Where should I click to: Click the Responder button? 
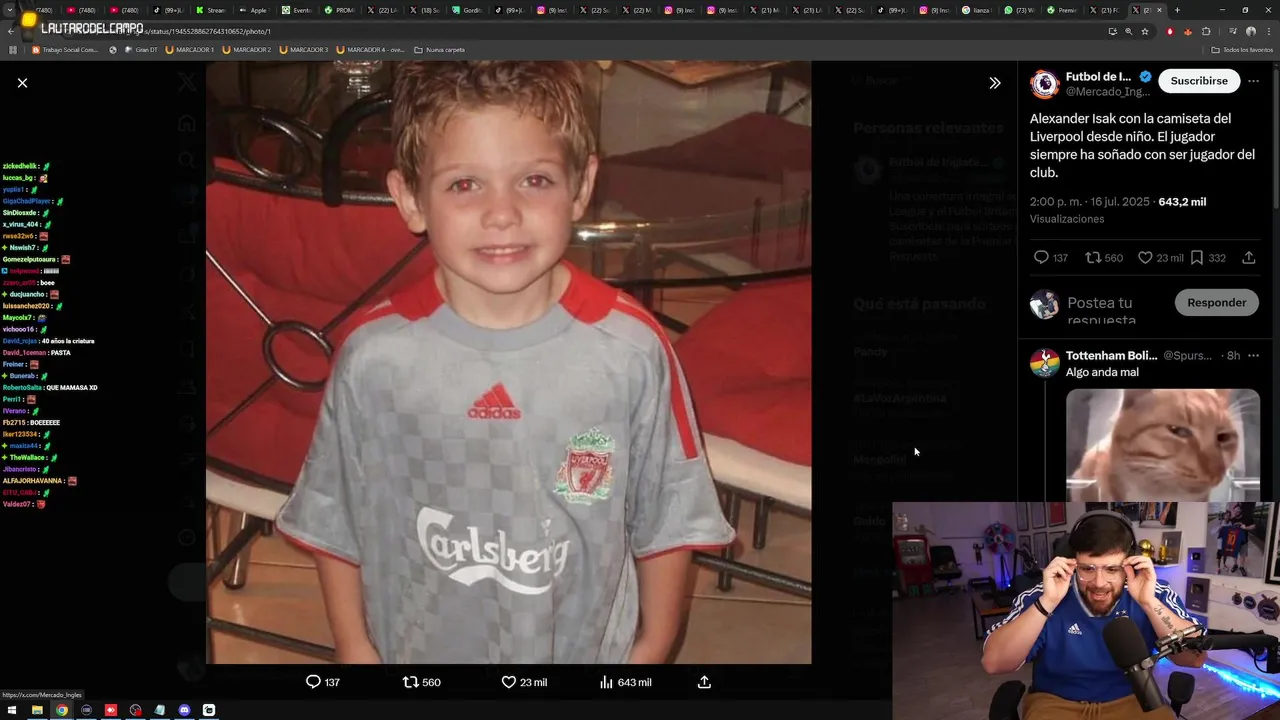[1216, 302]
